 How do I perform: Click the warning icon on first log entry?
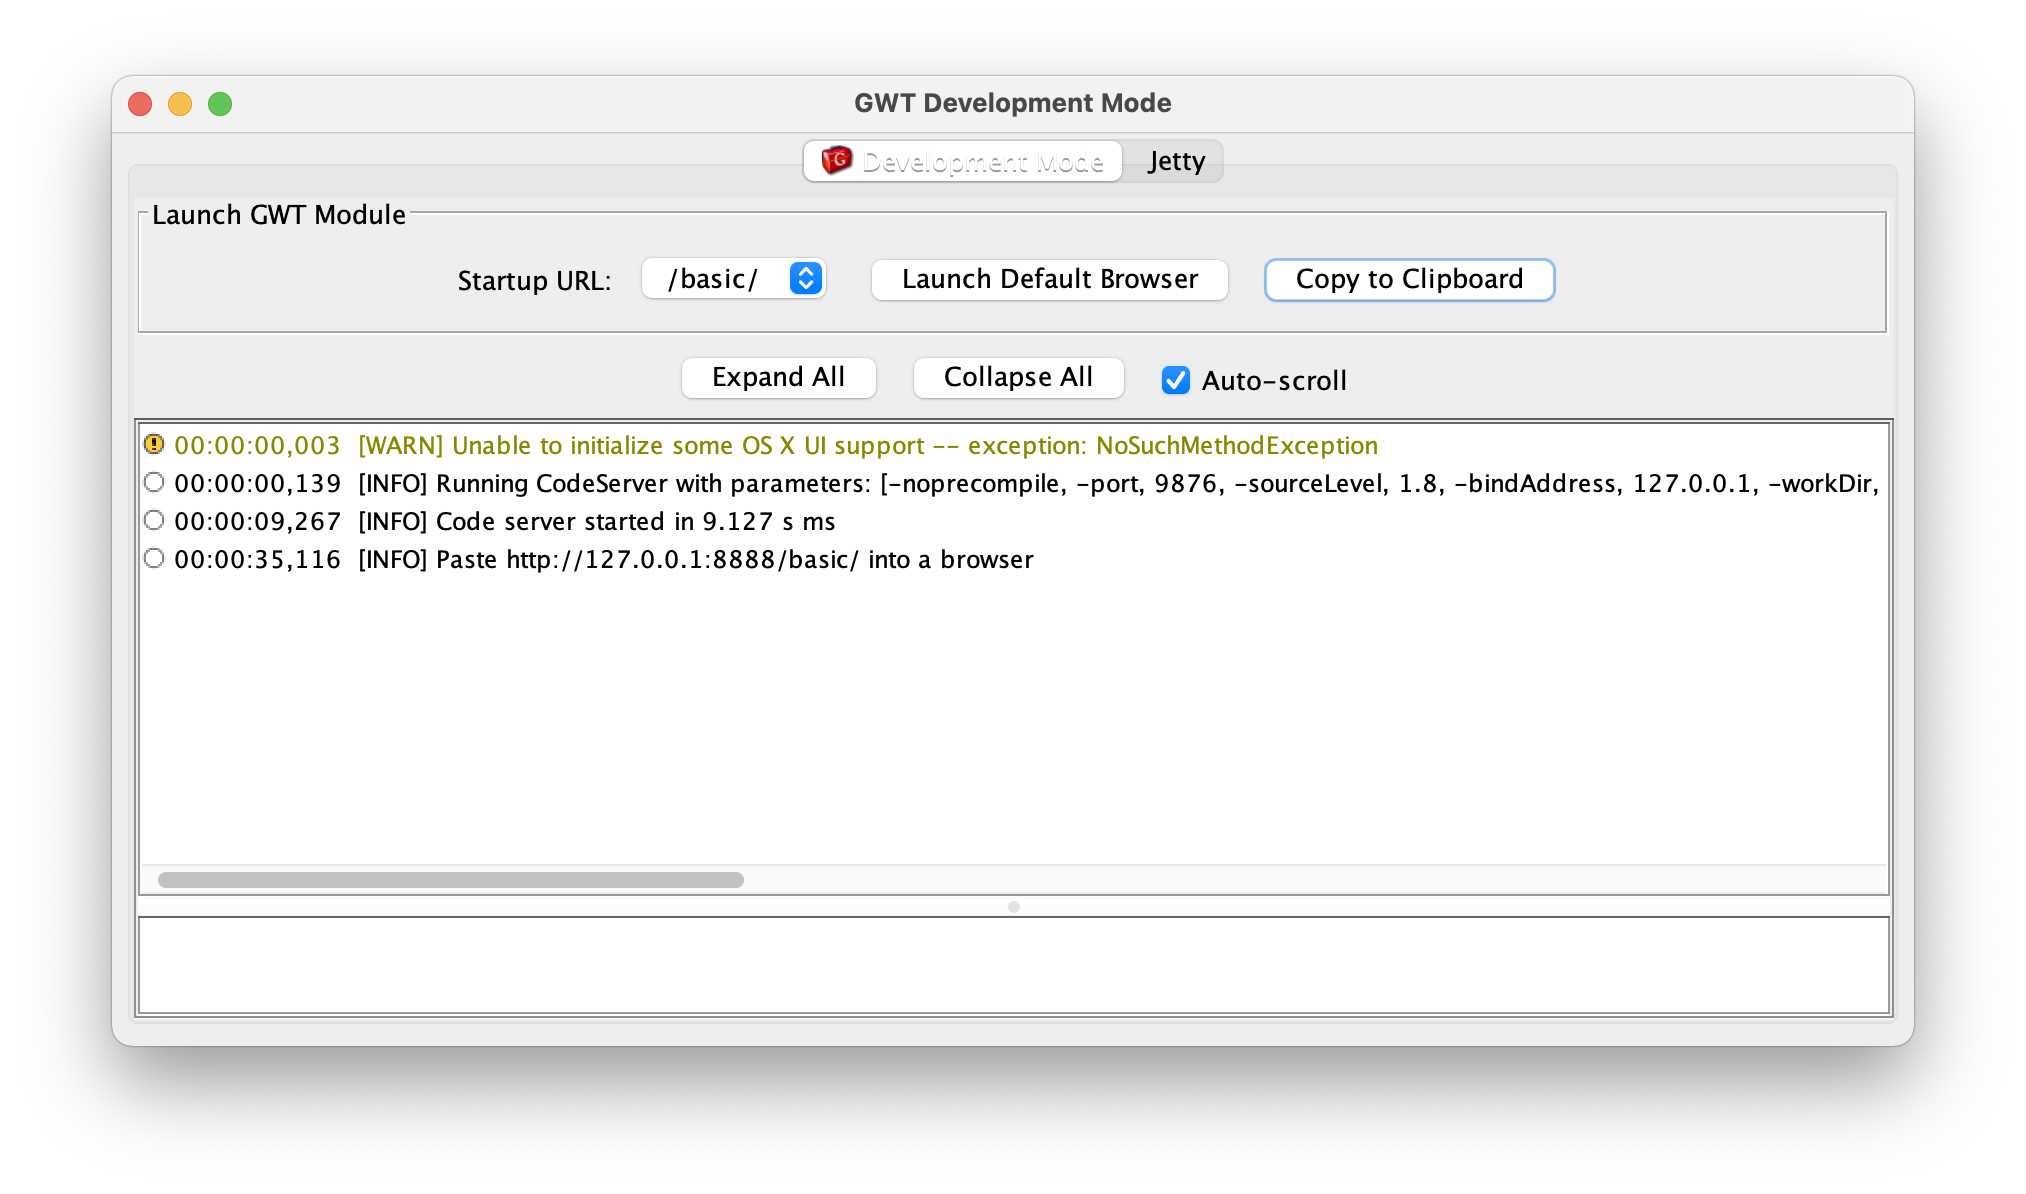(155, 446)
